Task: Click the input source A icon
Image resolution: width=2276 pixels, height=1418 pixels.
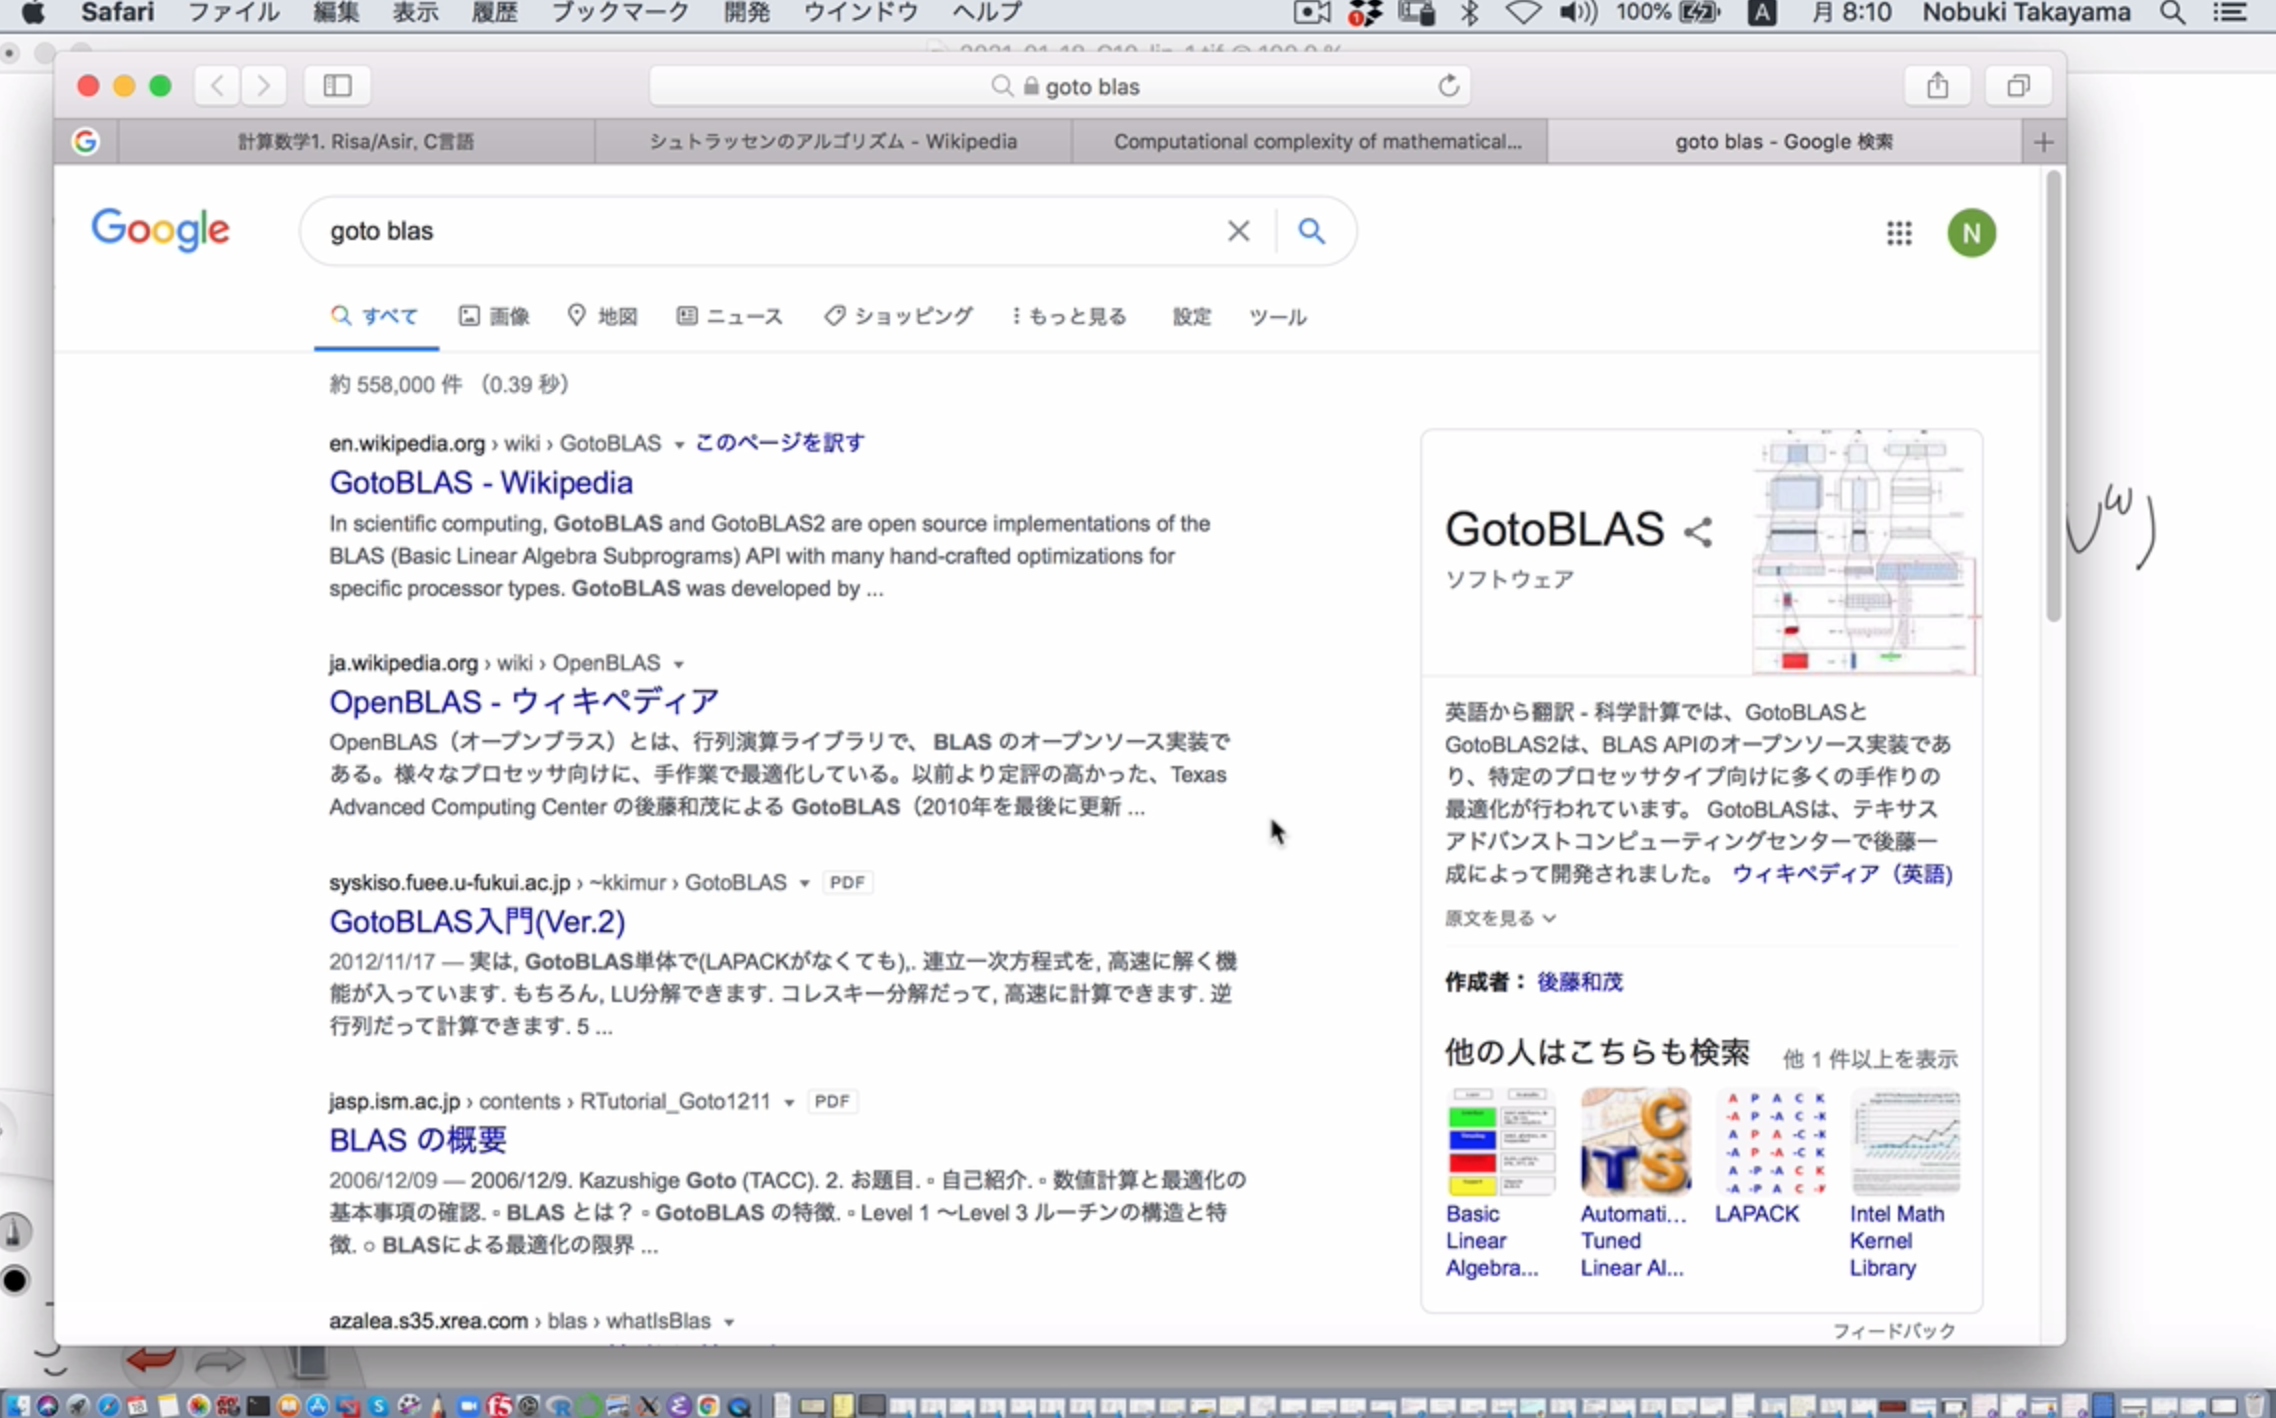Action: tap(1762, 12)
